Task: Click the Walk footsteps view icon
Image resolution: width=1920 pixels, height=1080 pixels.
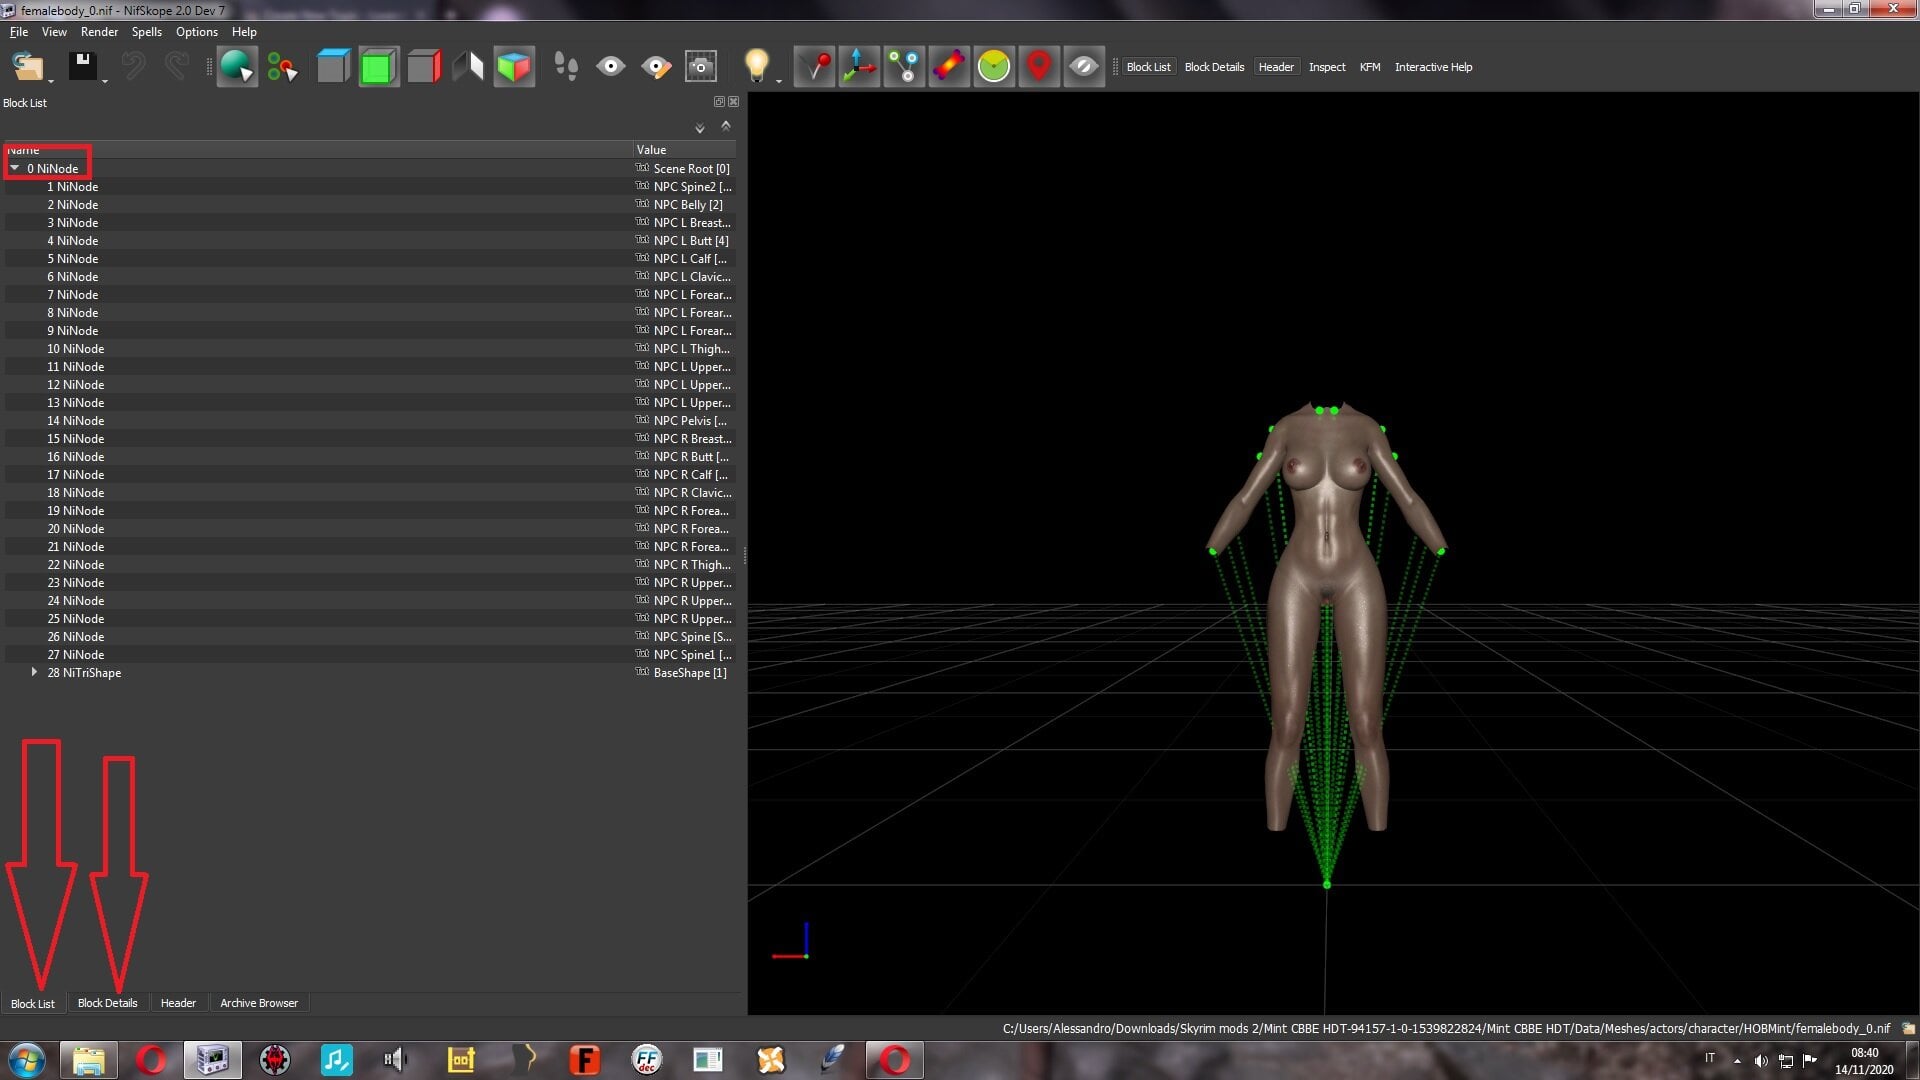Action: coord(566,67)
